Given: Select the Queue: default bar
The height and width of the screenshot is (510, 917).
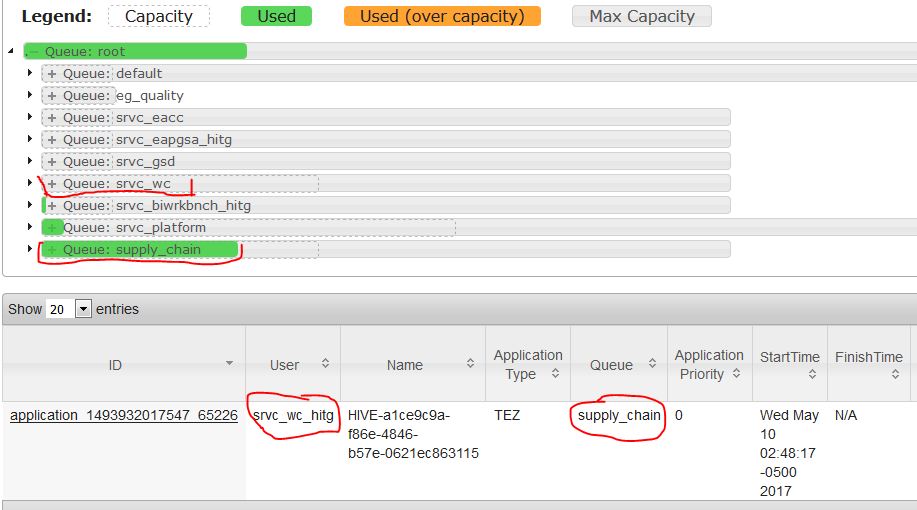Looking at the screenshot, I should tap(479, 73).
